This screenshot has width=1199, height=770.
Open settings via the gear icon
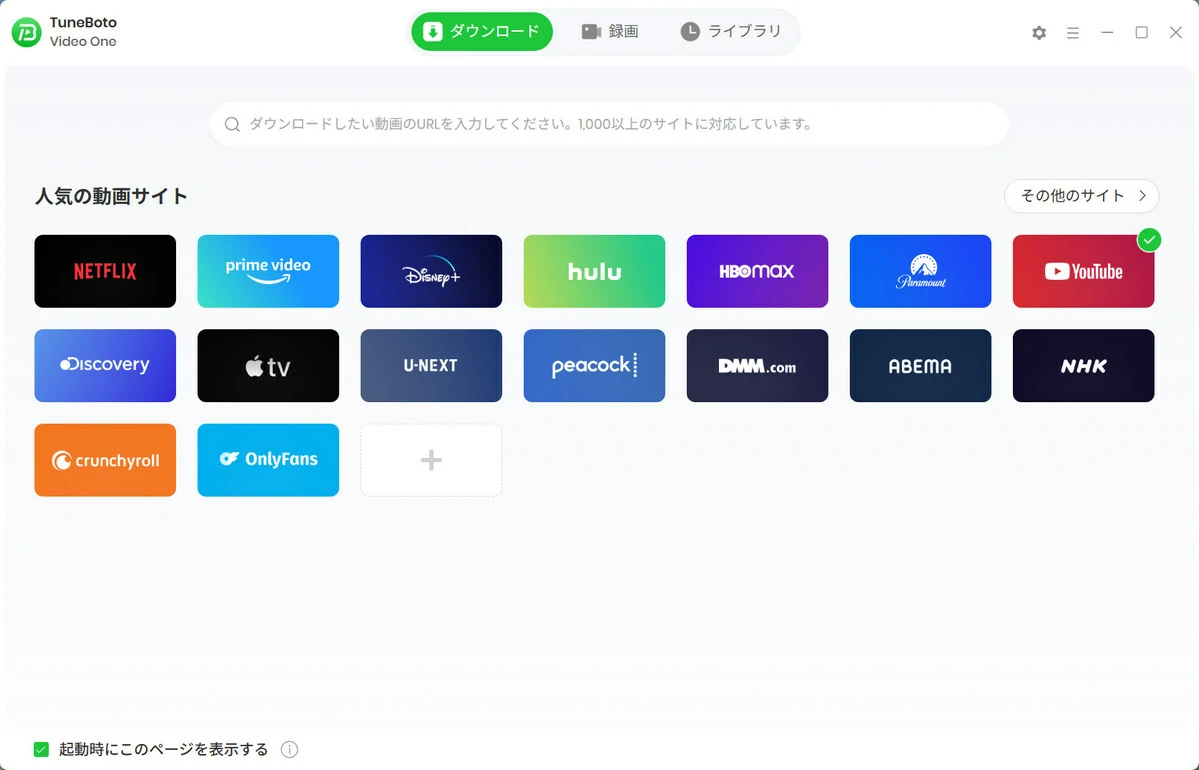(x=1038, y=33)
